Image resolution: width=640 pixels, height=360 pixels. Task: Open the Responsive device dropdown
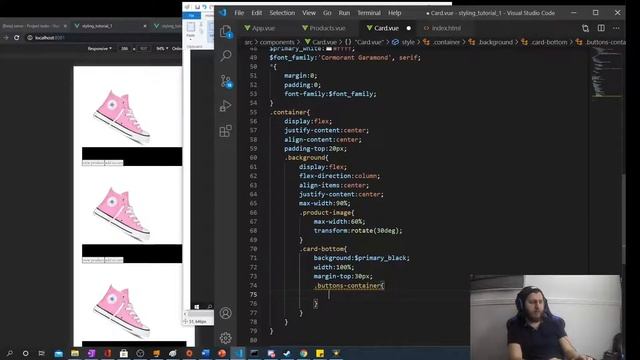(x=100, y=49)
